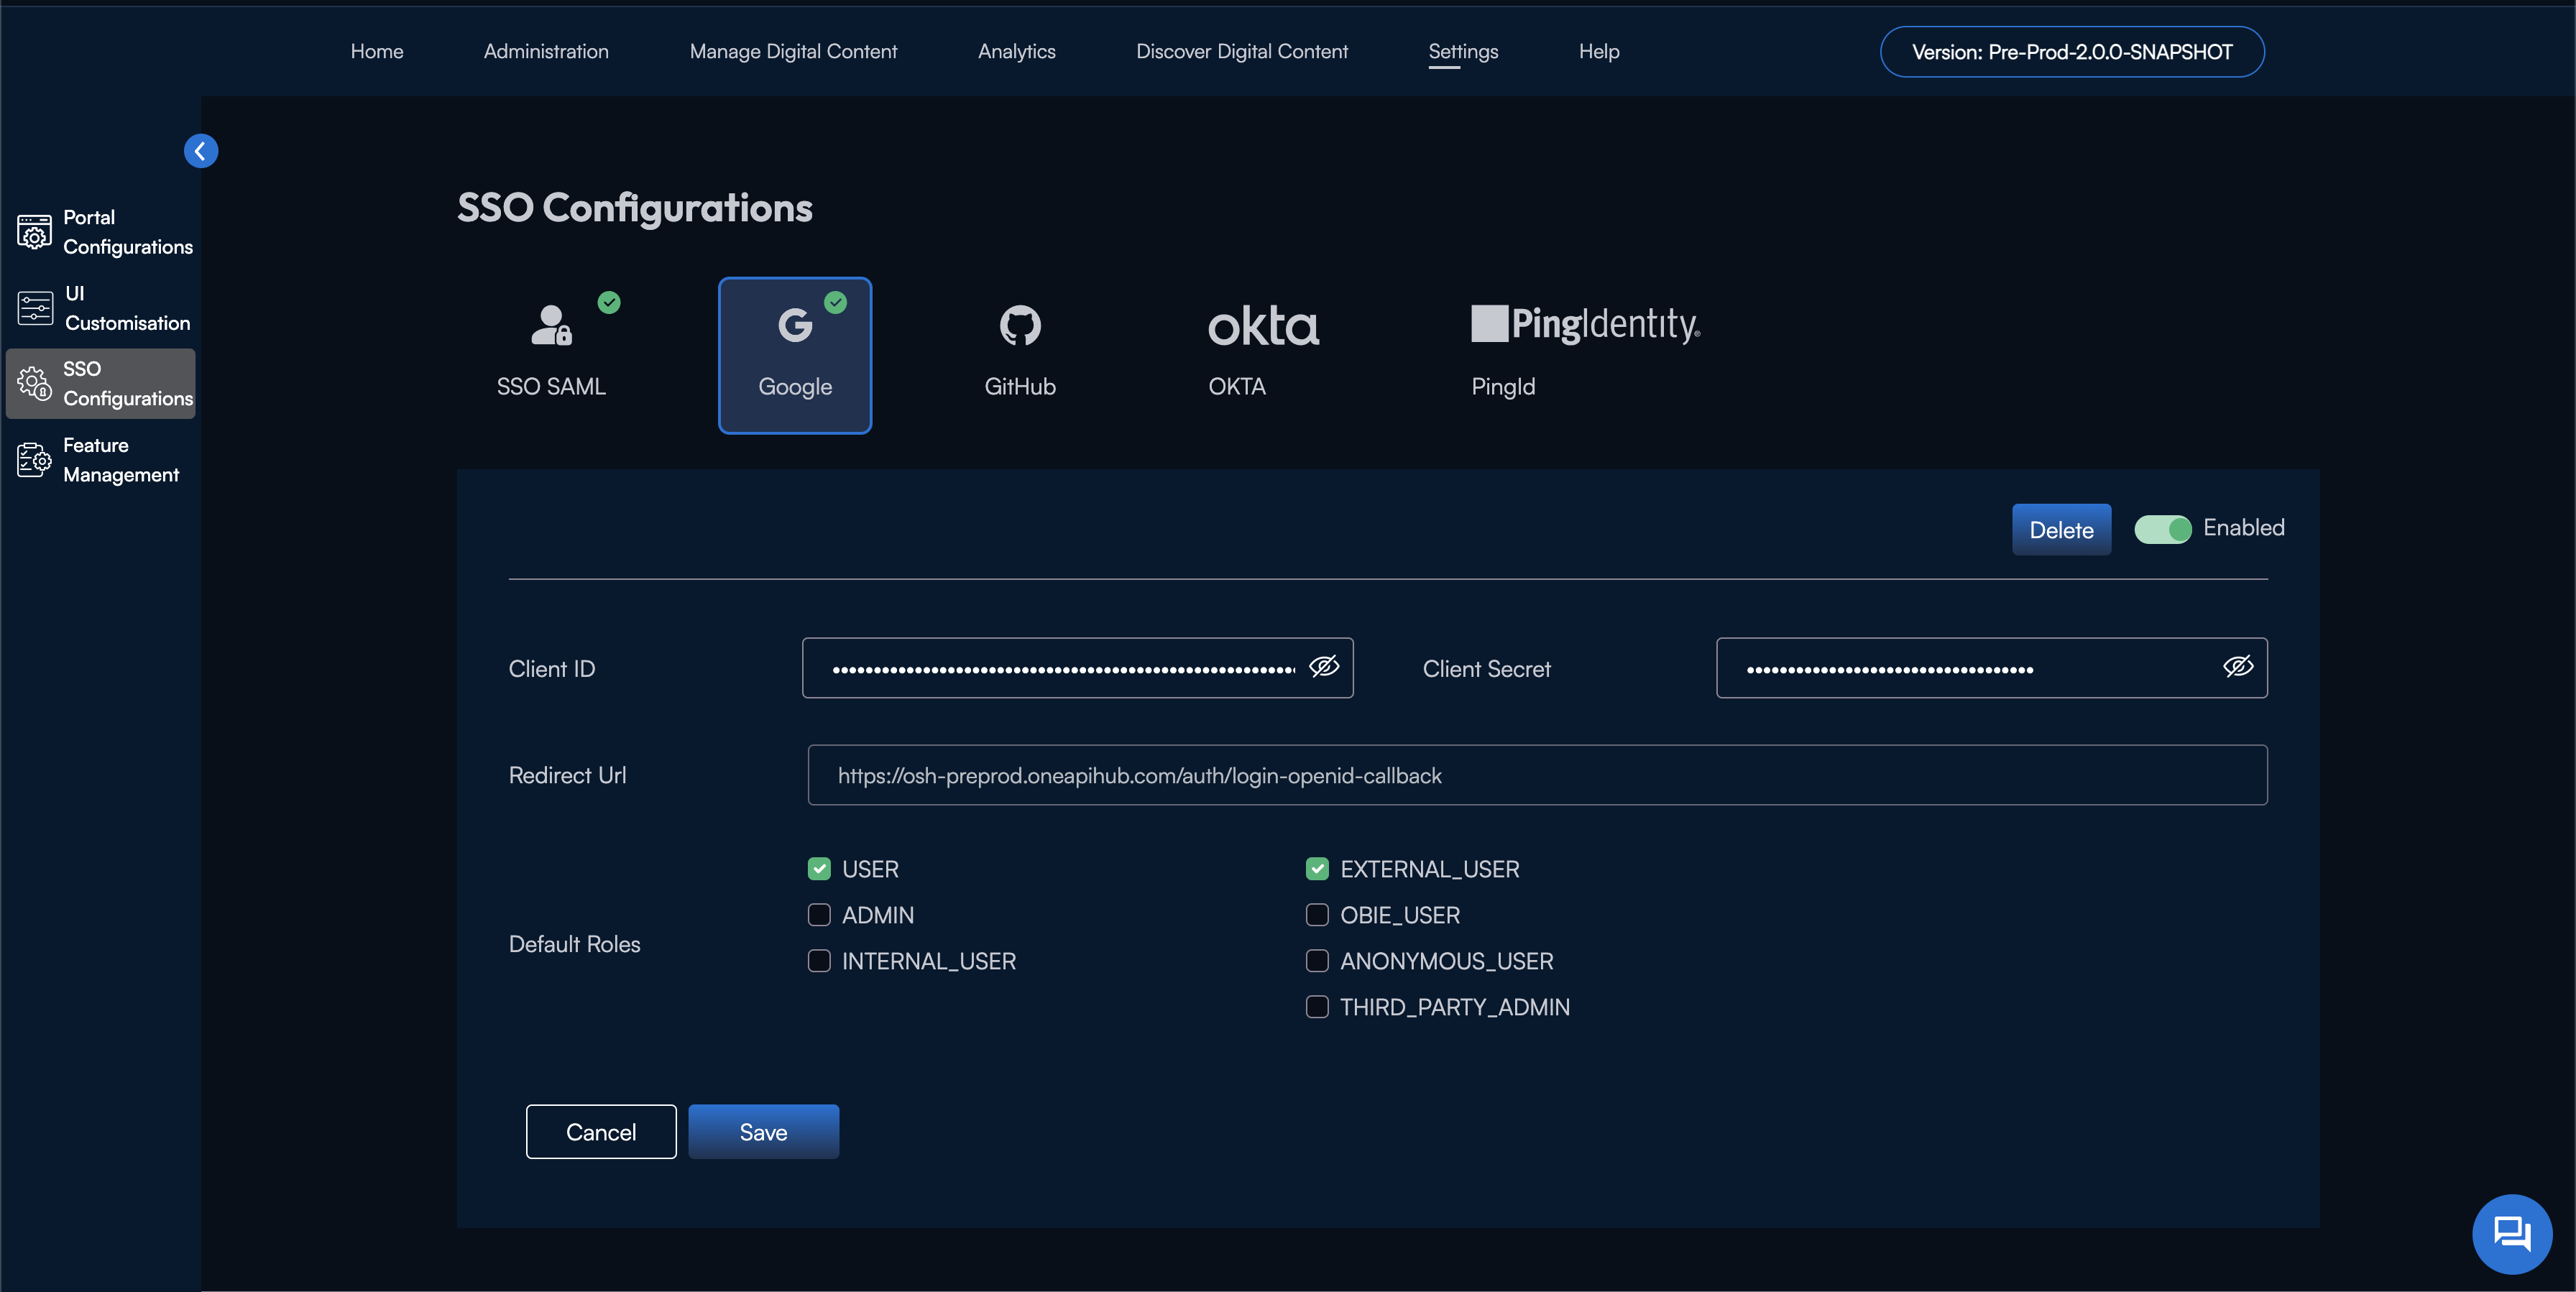Image resolution: width=2576 pixels, height=1292 pixels.
Task: Uncheck the USER role checkbox
Action: 819,869
